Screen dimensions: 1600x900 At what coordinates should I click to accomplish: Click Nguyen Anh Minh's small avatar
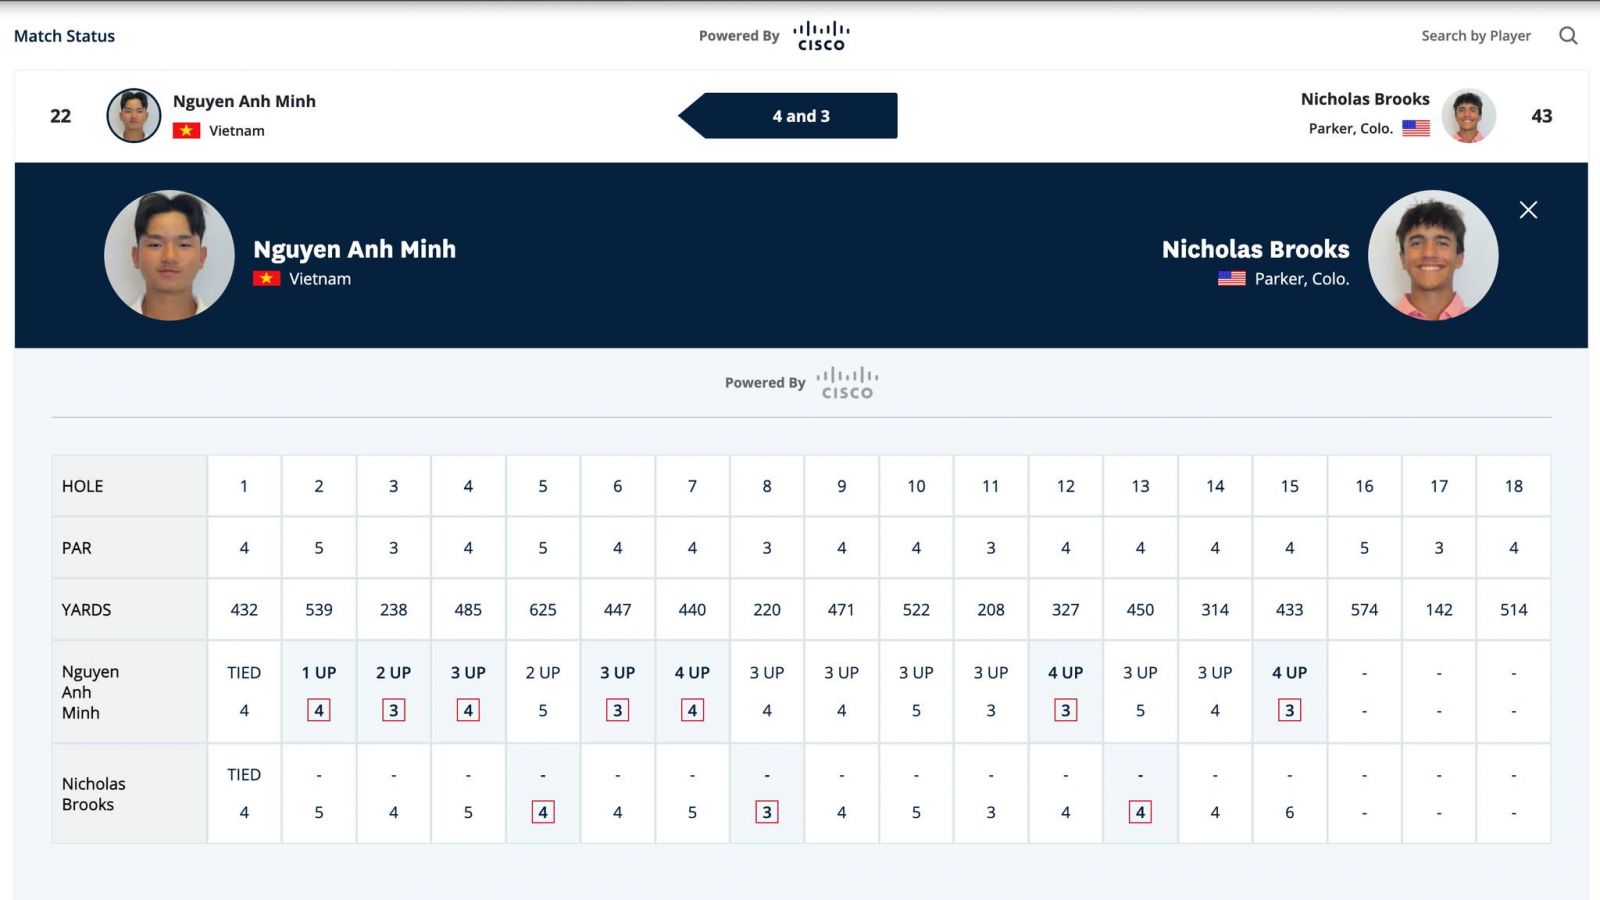tap(134, 115)
